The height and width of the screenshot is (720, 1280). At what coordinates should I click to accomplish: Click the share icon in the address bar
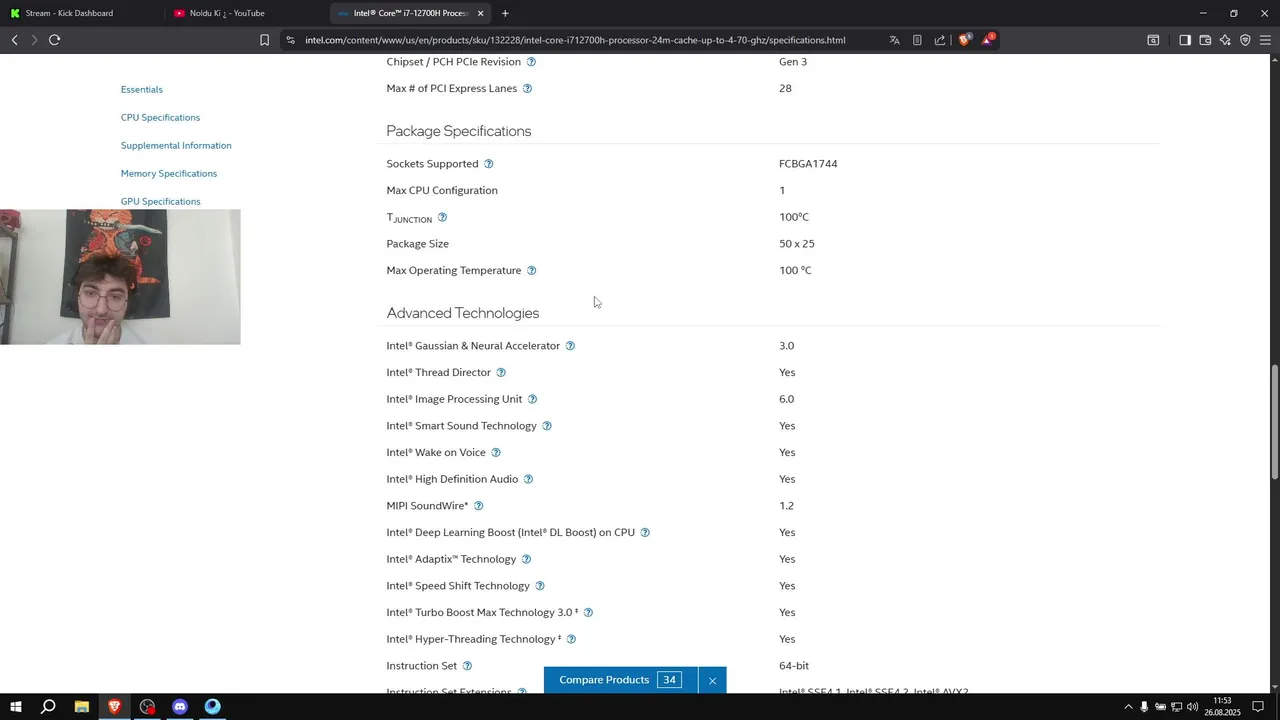[940, 40]
